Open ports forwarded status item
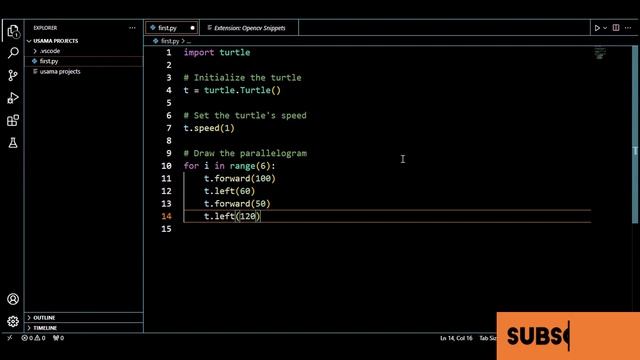This screenshot has height=360, width=640. pos(58,338)
